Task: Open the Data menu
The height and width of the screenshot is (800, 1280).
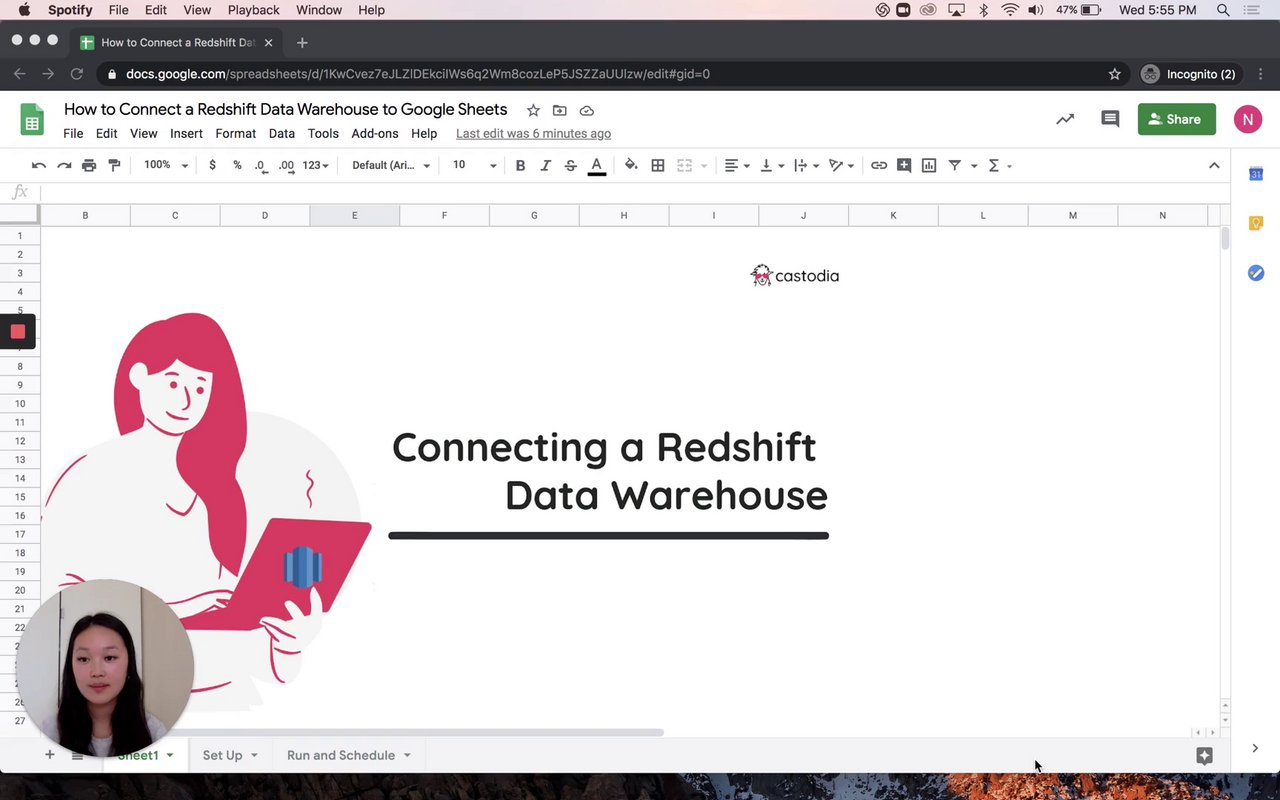Action: [282, 133]
